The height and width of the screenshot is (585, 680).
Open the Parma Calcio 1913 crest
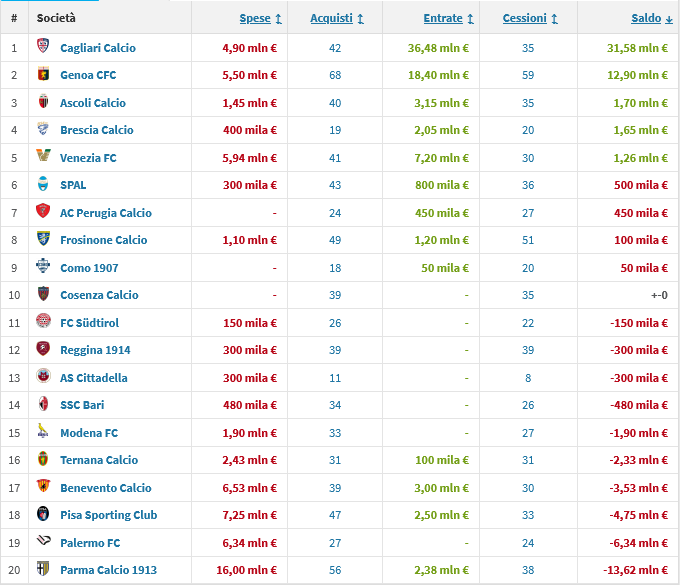click(43, 569)
